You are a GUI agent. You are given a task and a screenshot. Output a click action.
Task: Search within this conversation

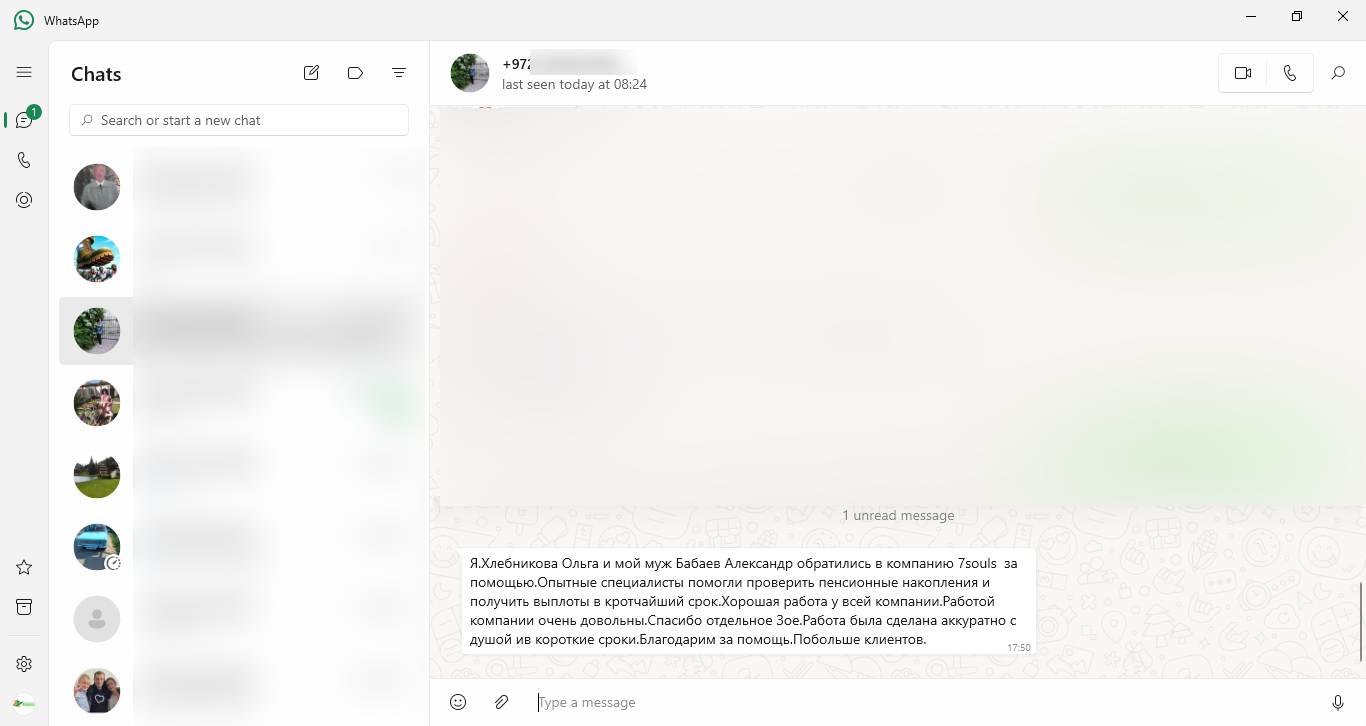point(1338,73)
